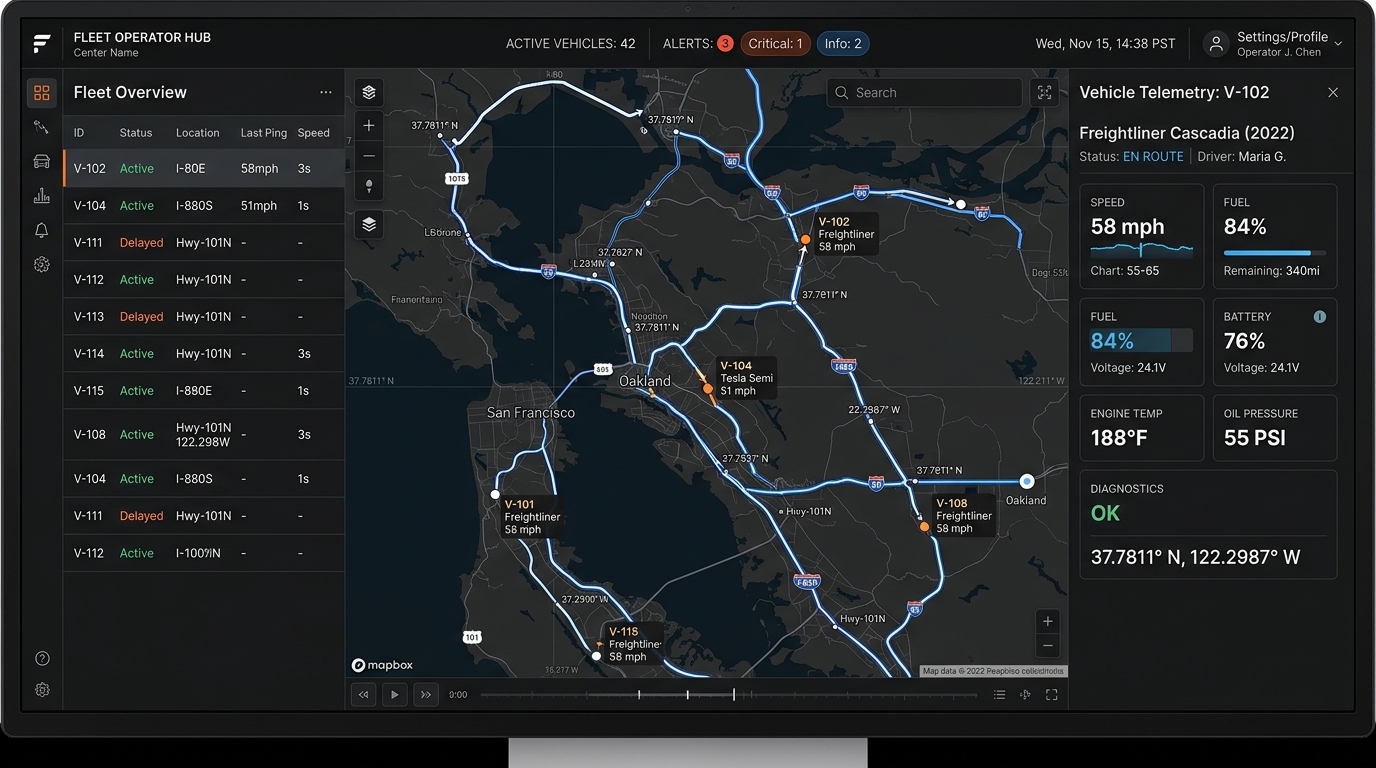Sort by the Speed column header
This screenshot has height=768, width=1376.
pos(313,133)
